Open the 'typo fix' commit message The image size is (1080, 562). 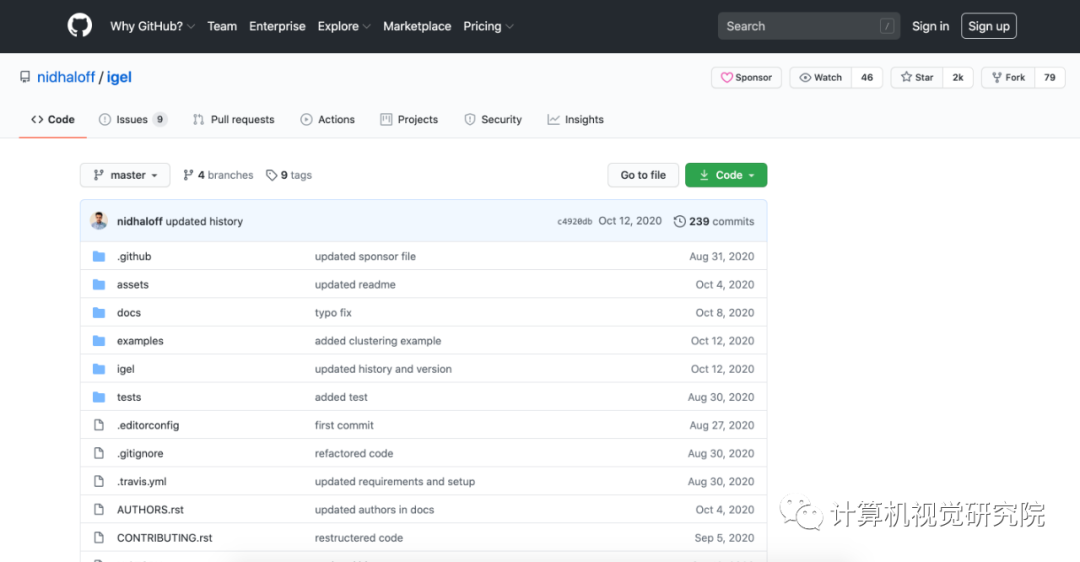point(333,313)
